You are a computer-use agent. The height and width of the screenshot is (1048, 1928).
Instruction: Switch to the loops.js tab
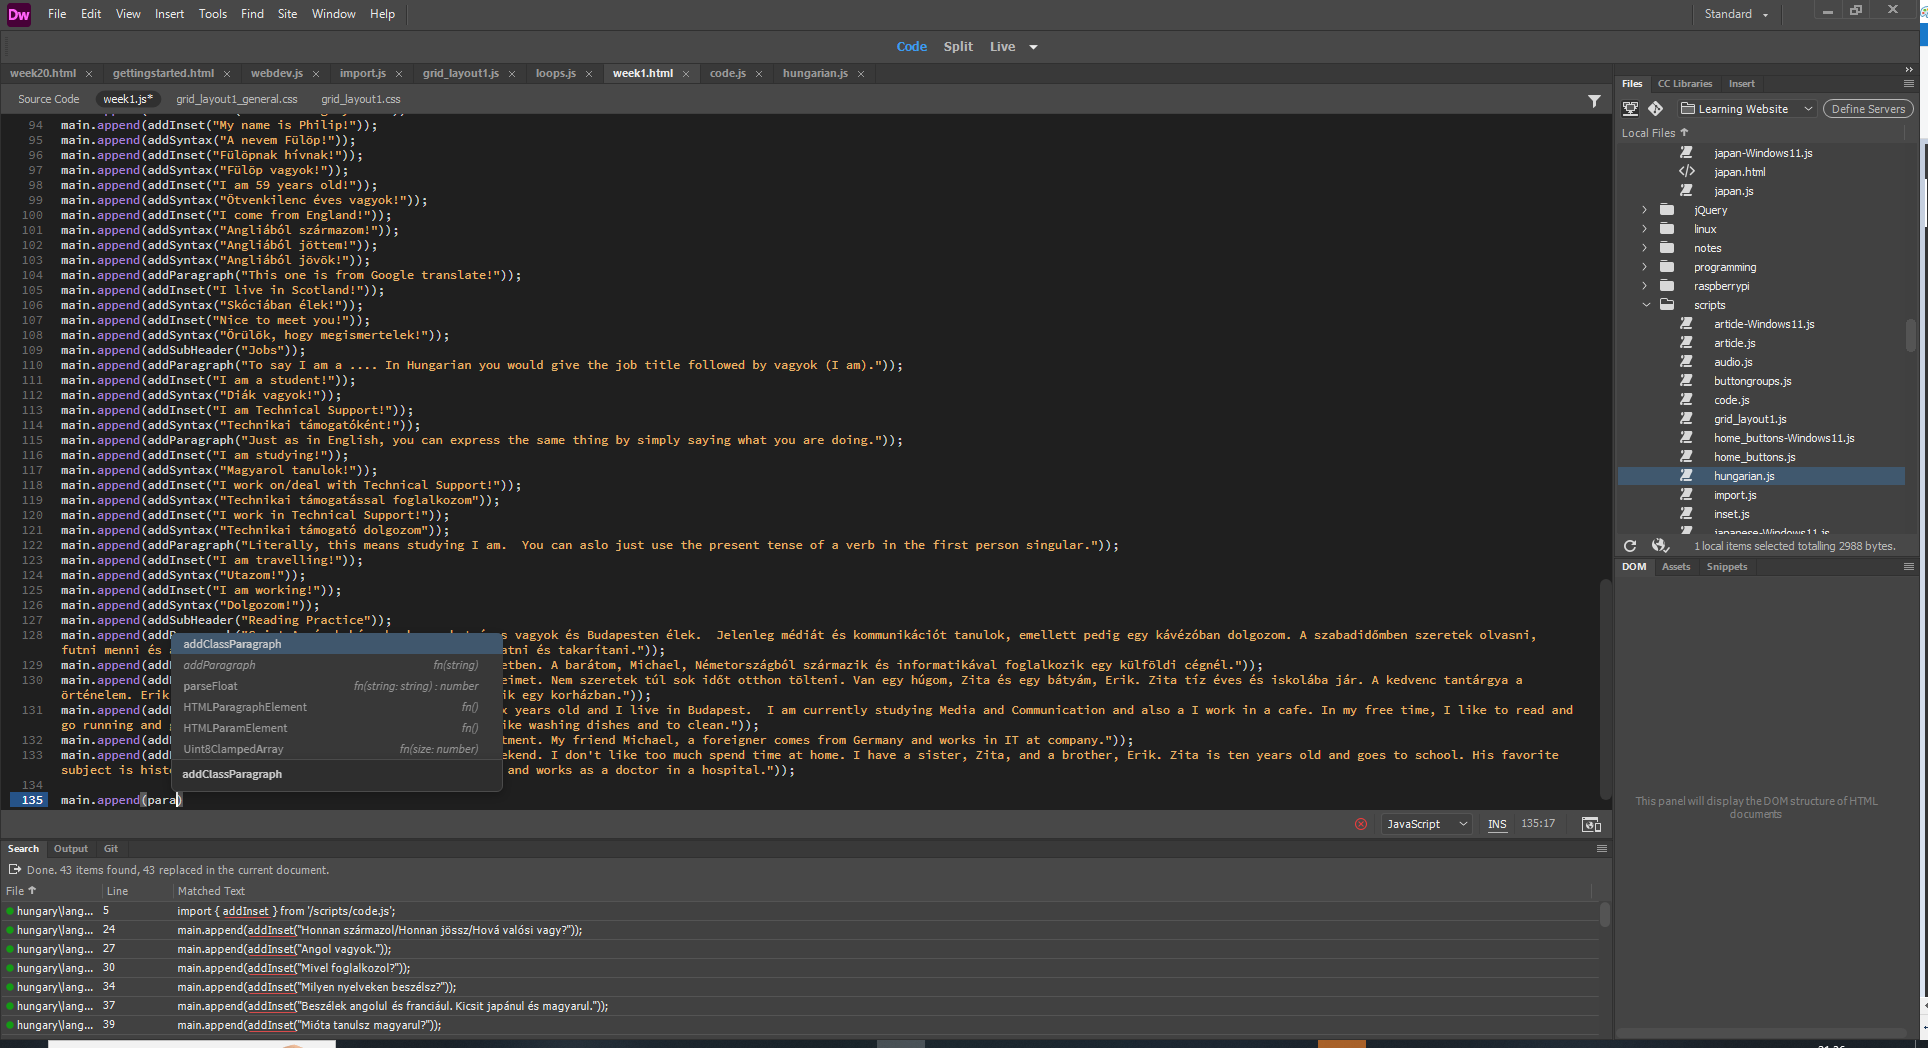tap(555, 74)
